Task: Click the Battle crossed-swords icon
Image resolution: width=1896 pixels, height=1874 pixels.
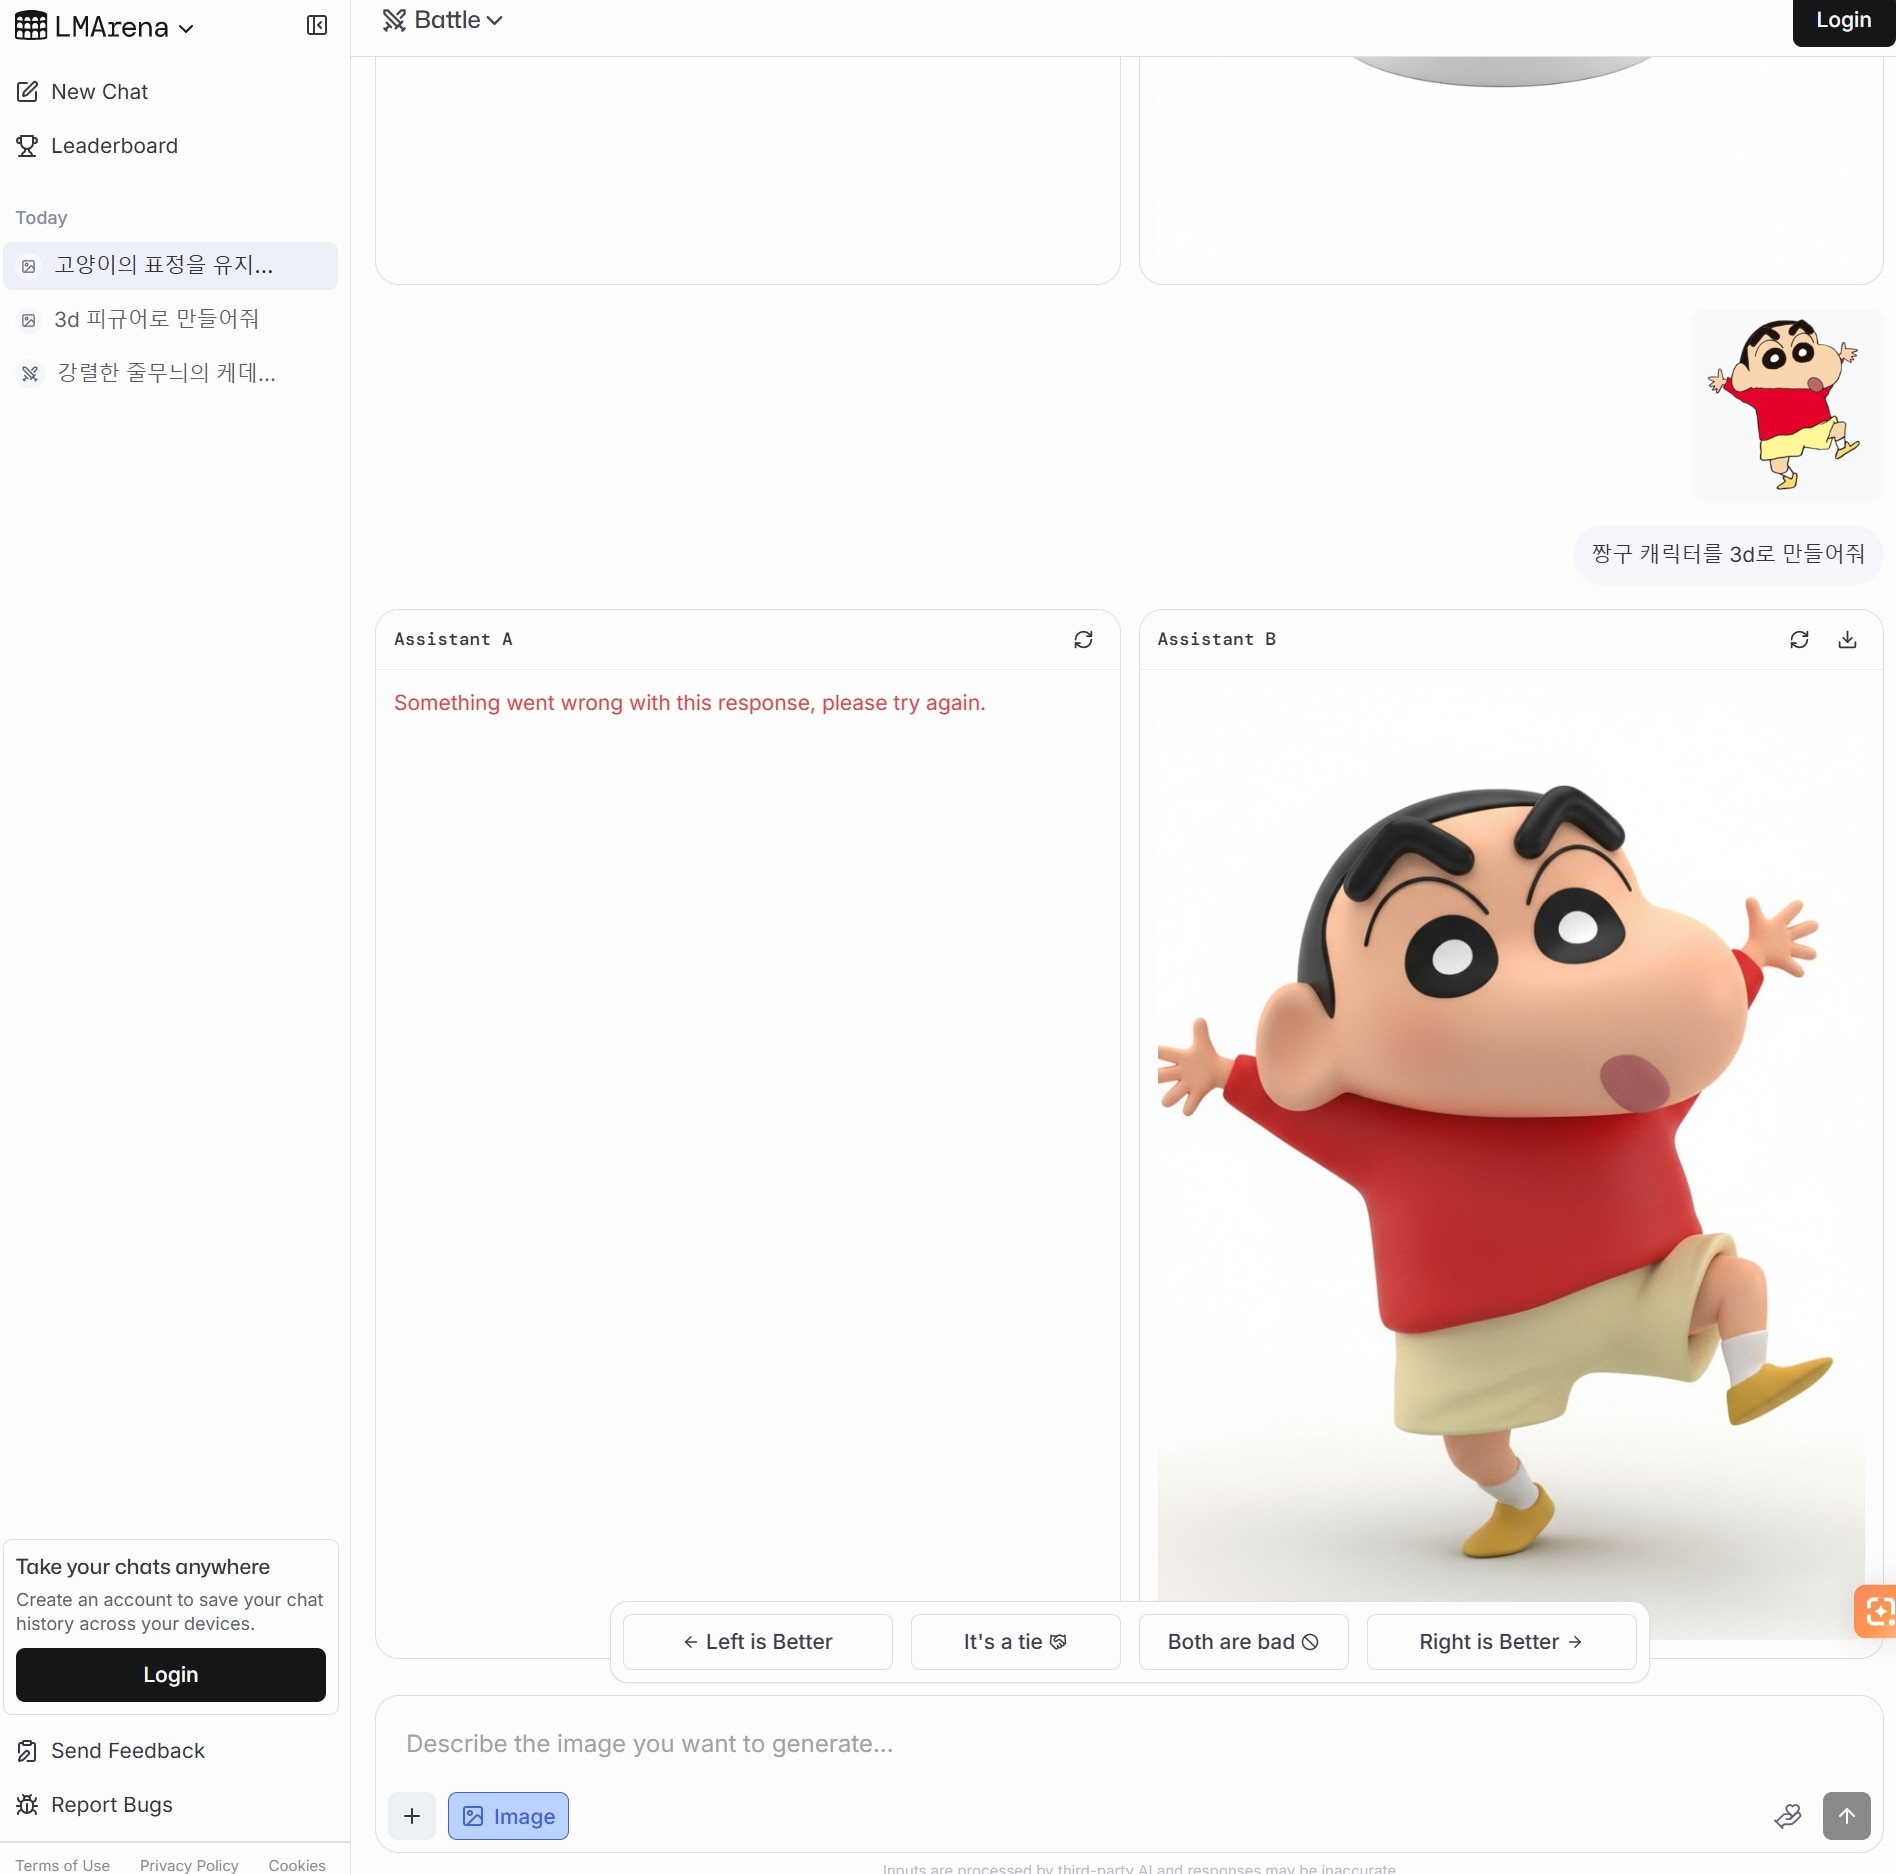Action: pyautogui.click(x=394, y=20)
